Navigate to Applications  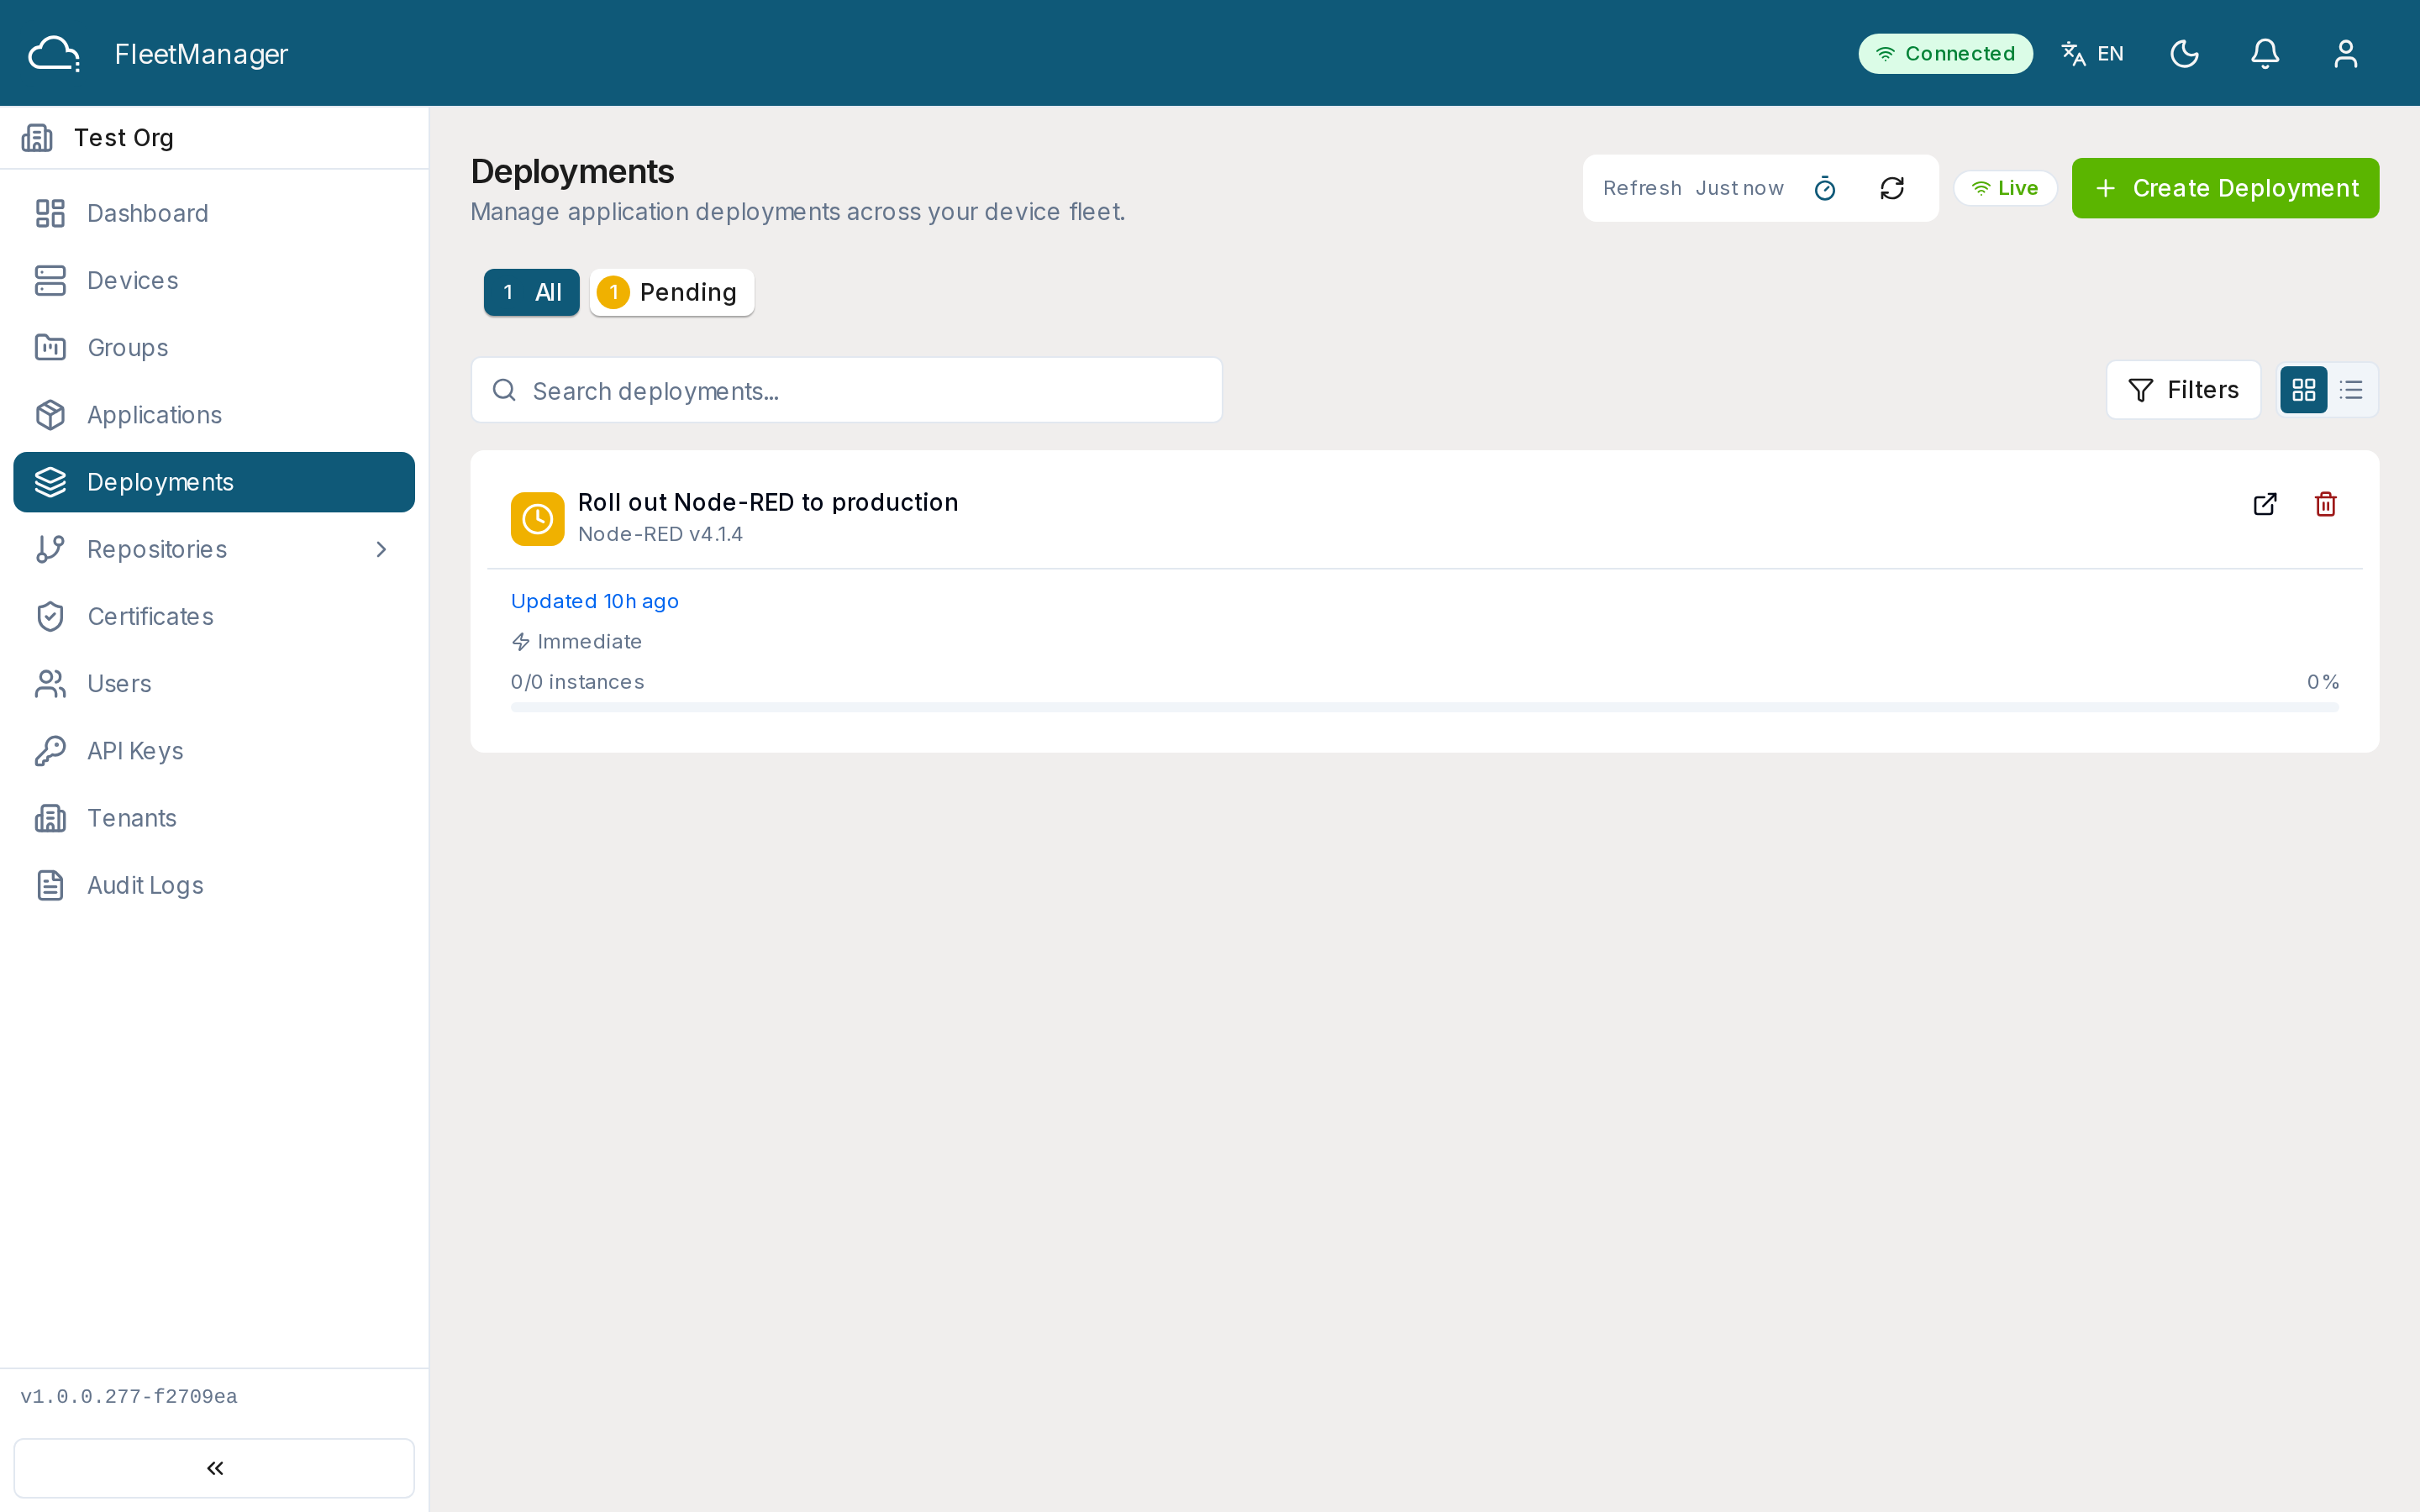tap(214, 415)
